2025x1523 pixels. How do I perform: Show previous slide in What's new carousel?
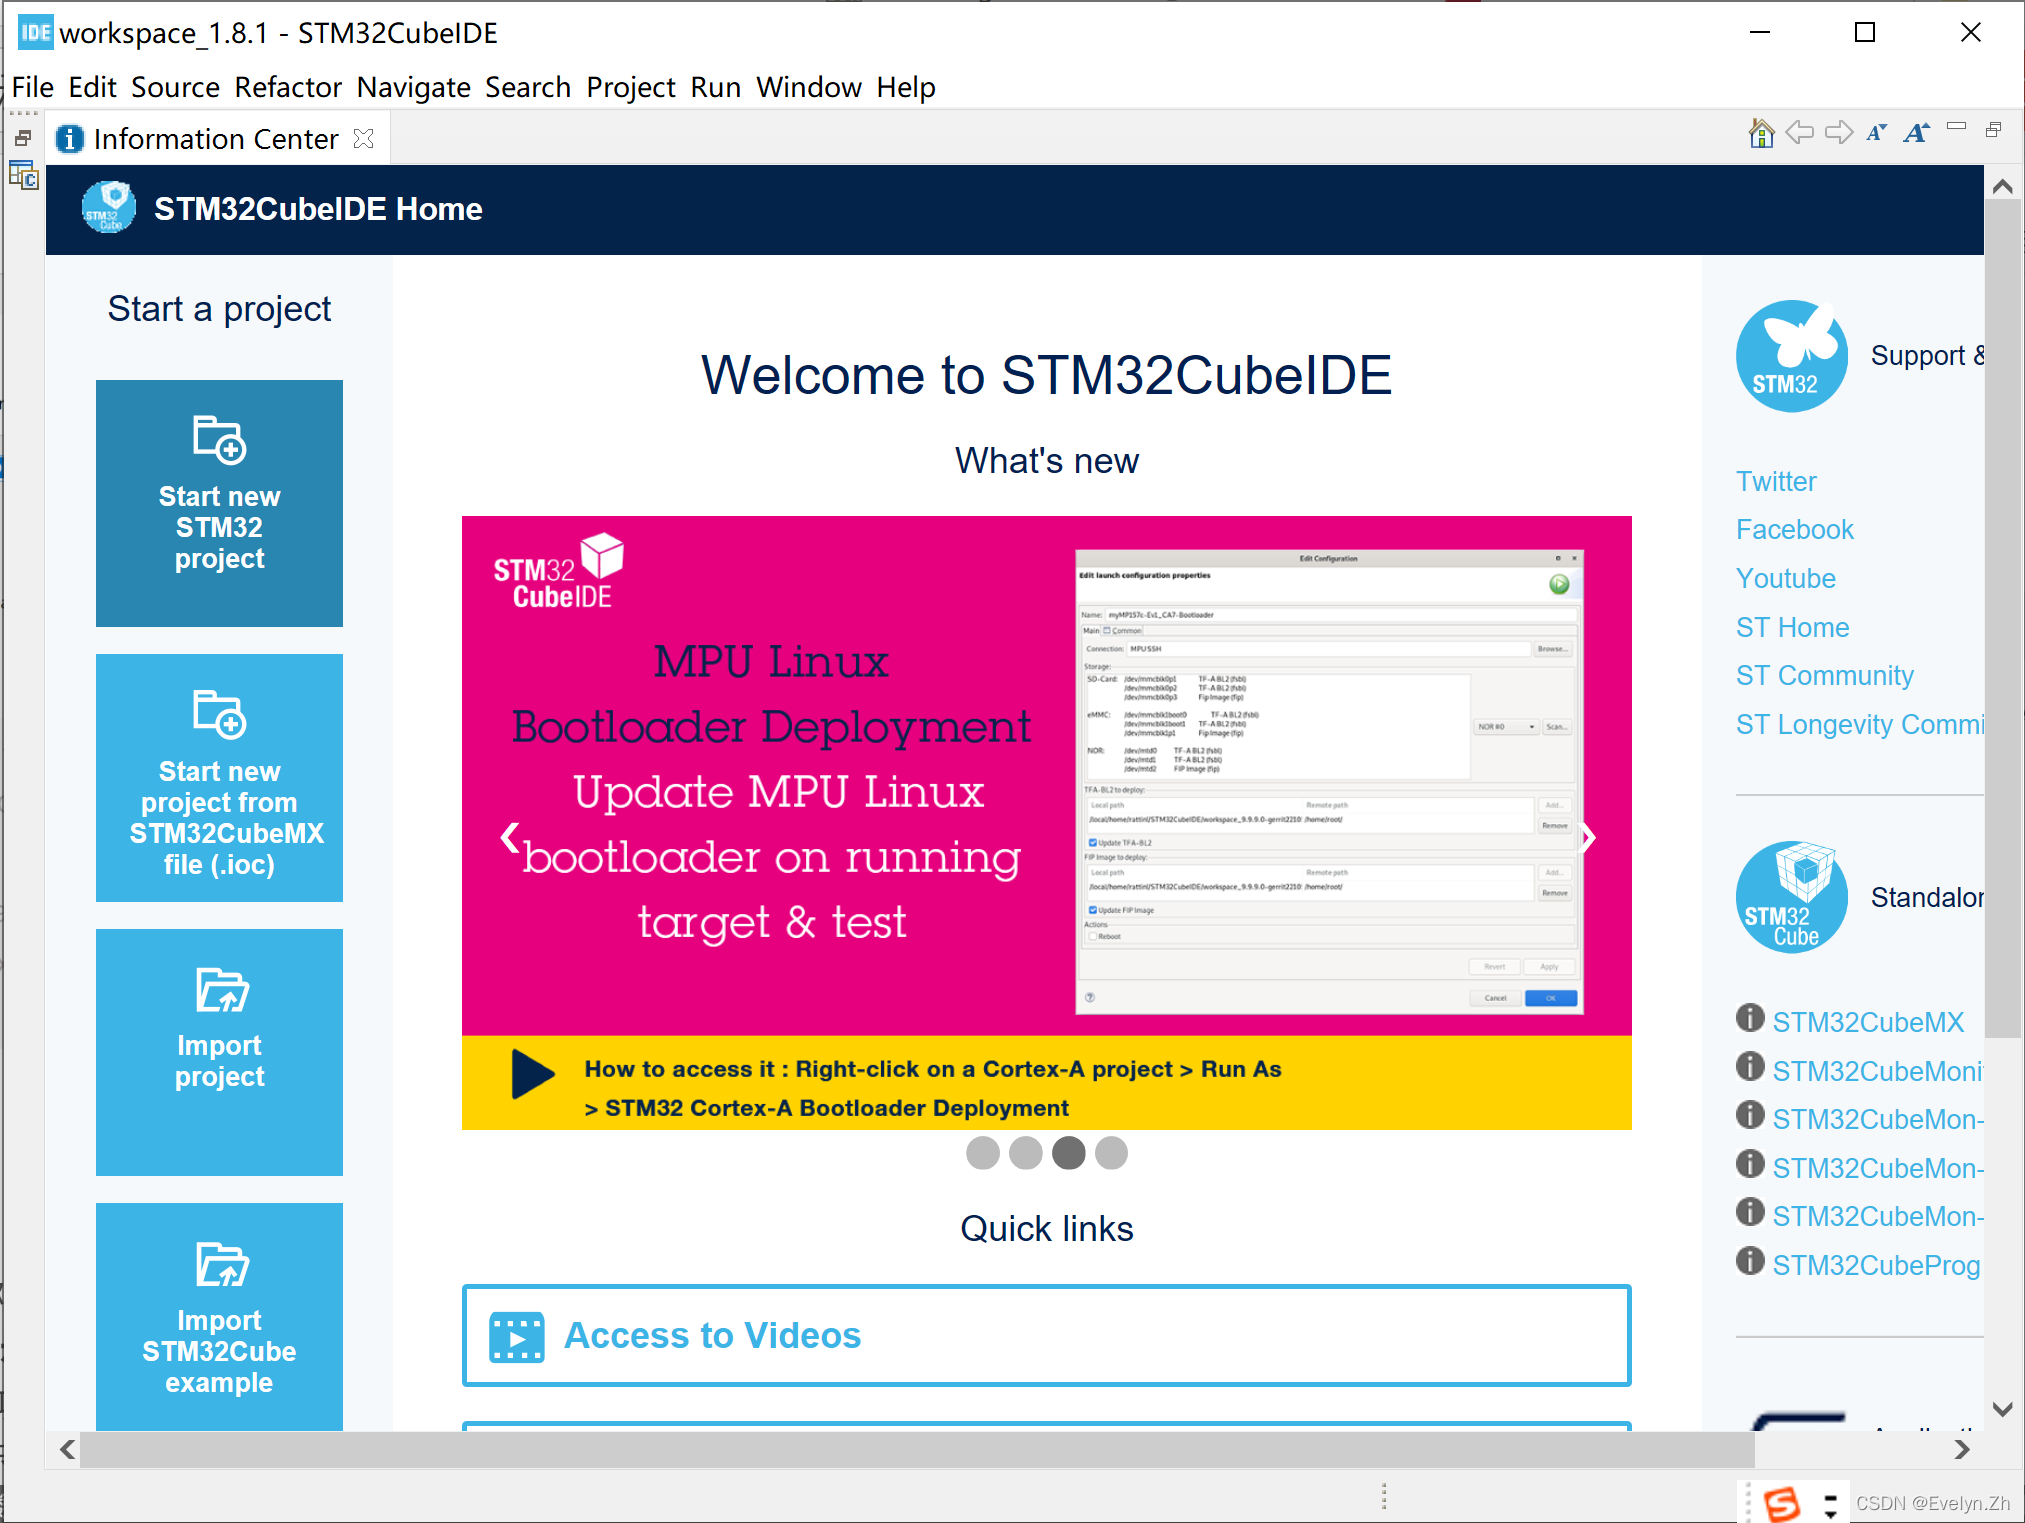click(510, 837)
